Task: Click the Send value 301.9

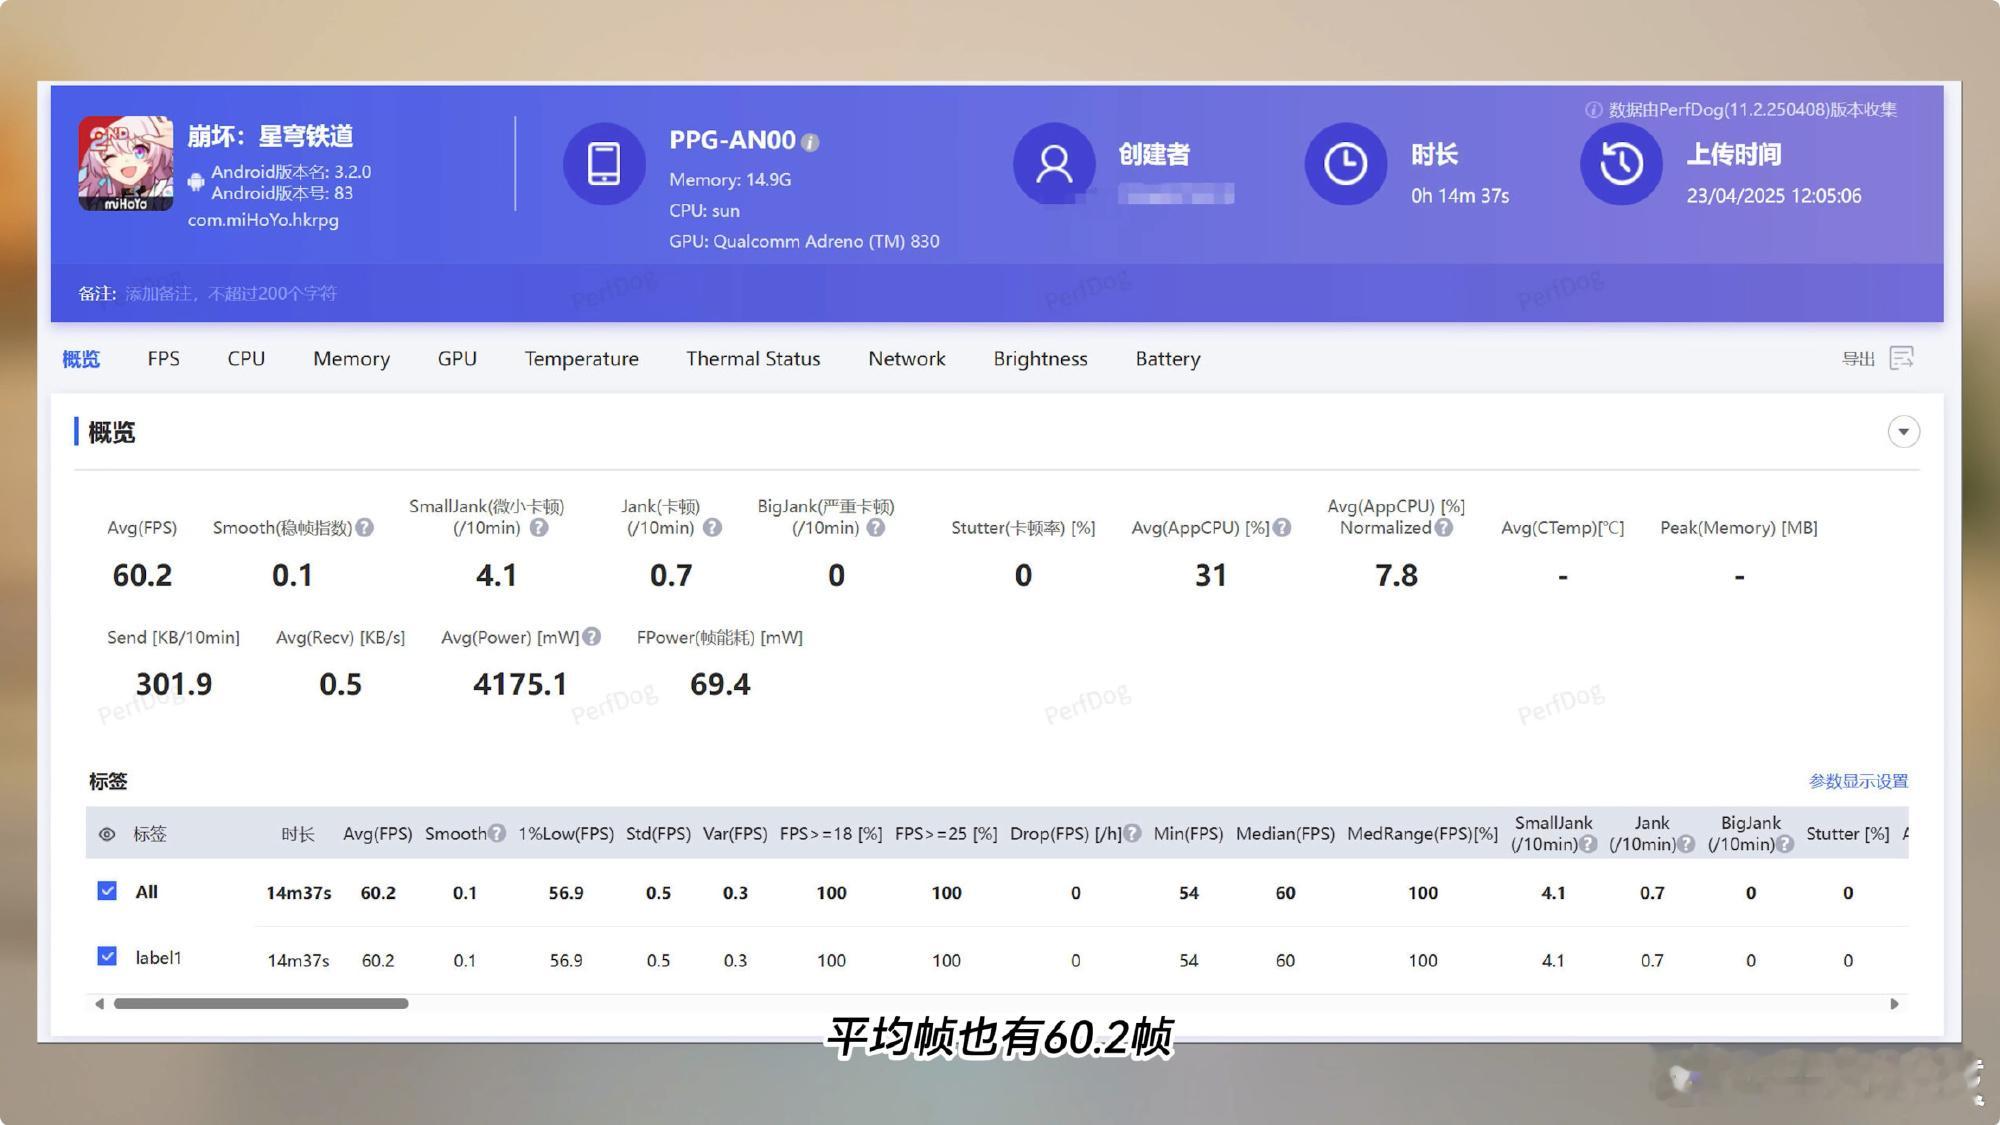Action: [174, 685]
